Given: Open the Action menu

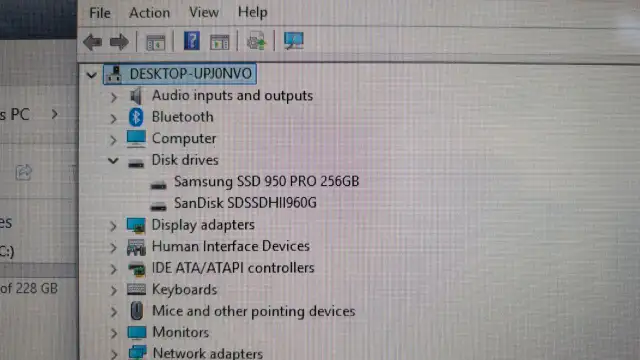Looking at the screenshot, I should [149, 13].
